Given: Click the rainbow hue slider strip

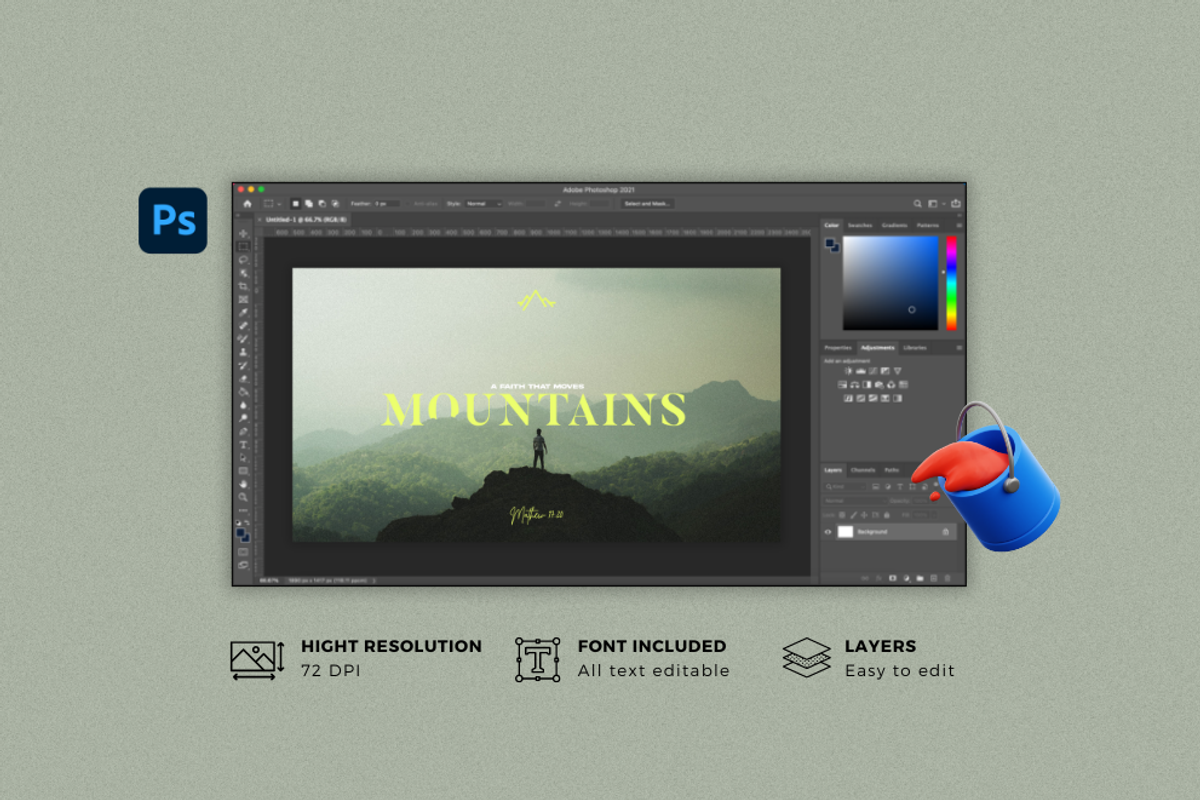Looking at the screenshot, I should (951, 283).
